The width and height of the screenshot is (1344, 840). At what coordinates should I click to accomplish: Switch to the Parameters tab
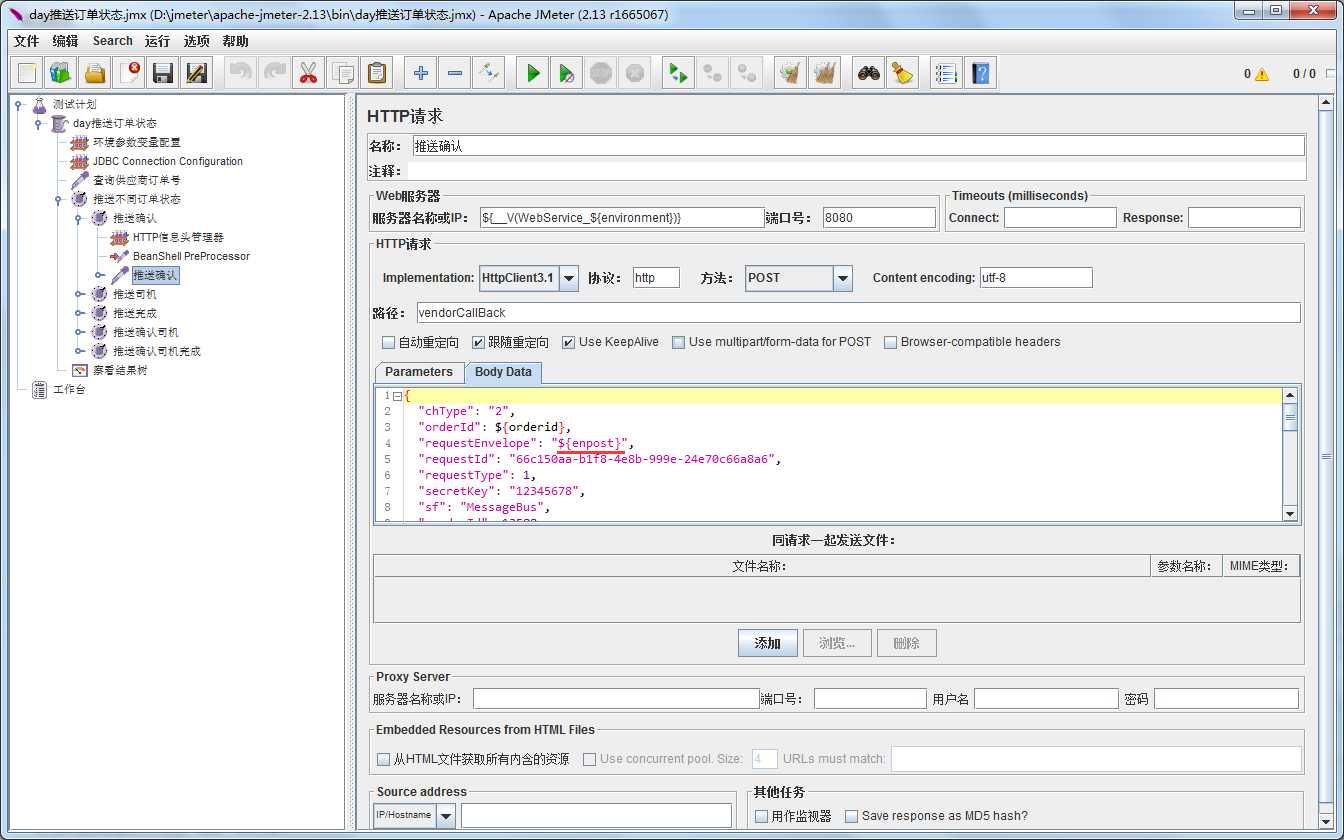tap(419, 372)
